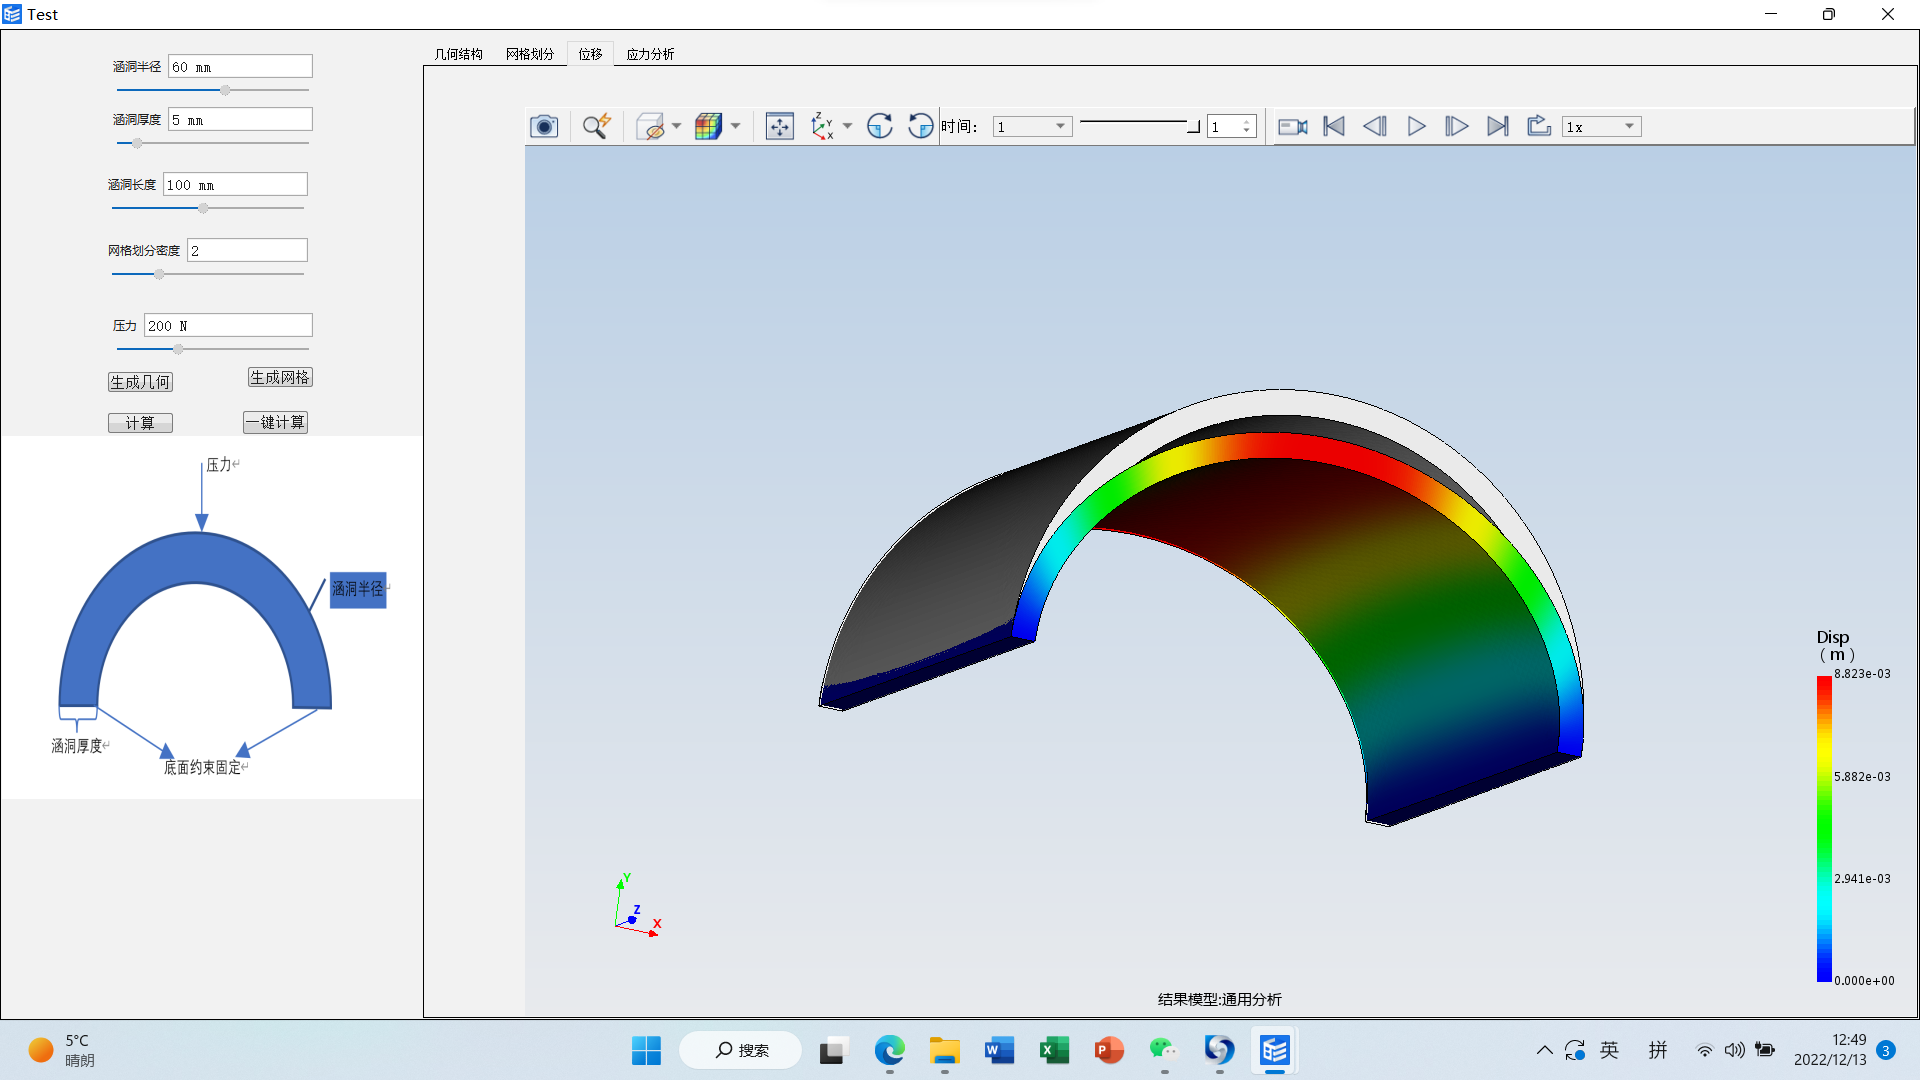This screenshot has height=1080, width=1920.
Task: Select the 位移 tab
Action: tap(590, 54)
